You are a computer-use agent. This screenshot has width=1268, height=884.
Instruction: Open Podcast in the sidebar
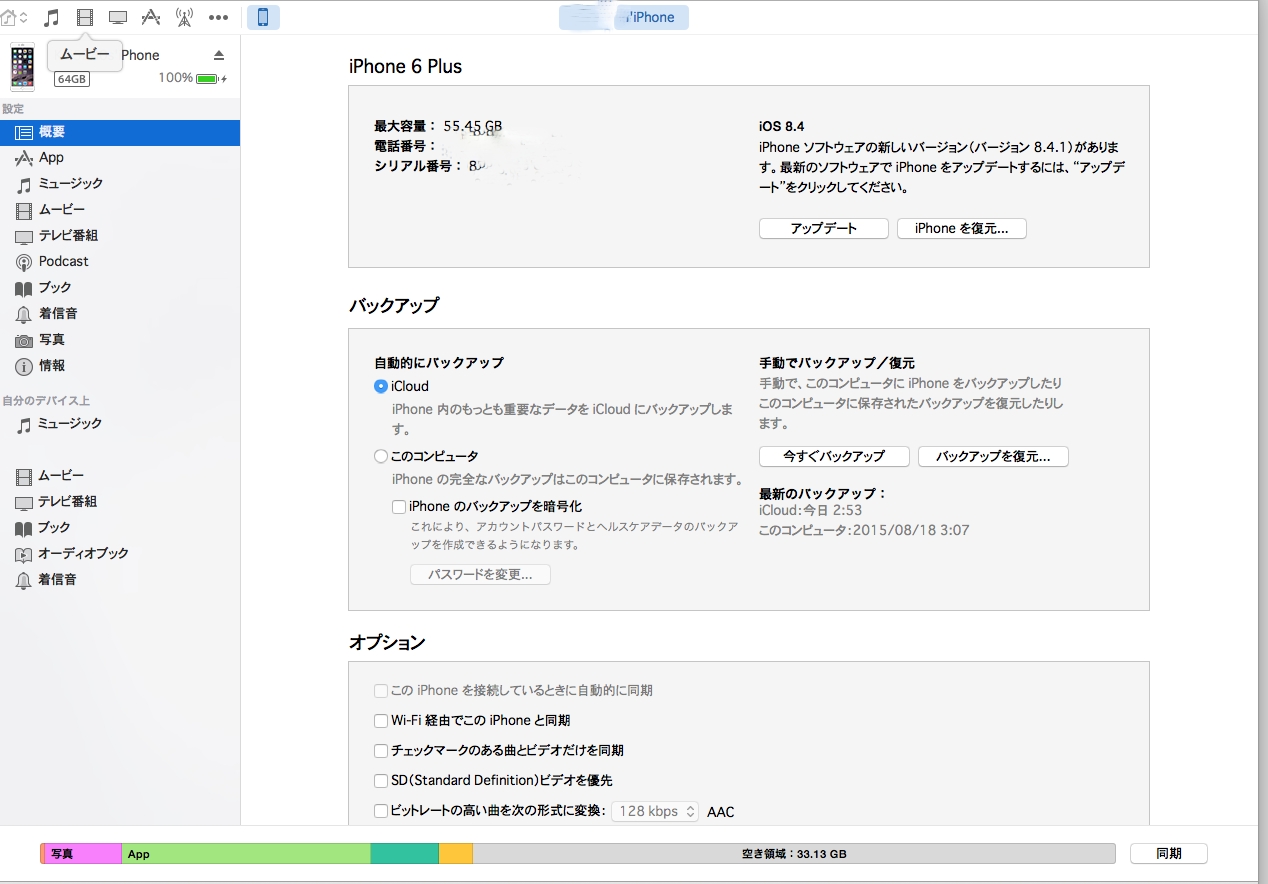[120, 262]
